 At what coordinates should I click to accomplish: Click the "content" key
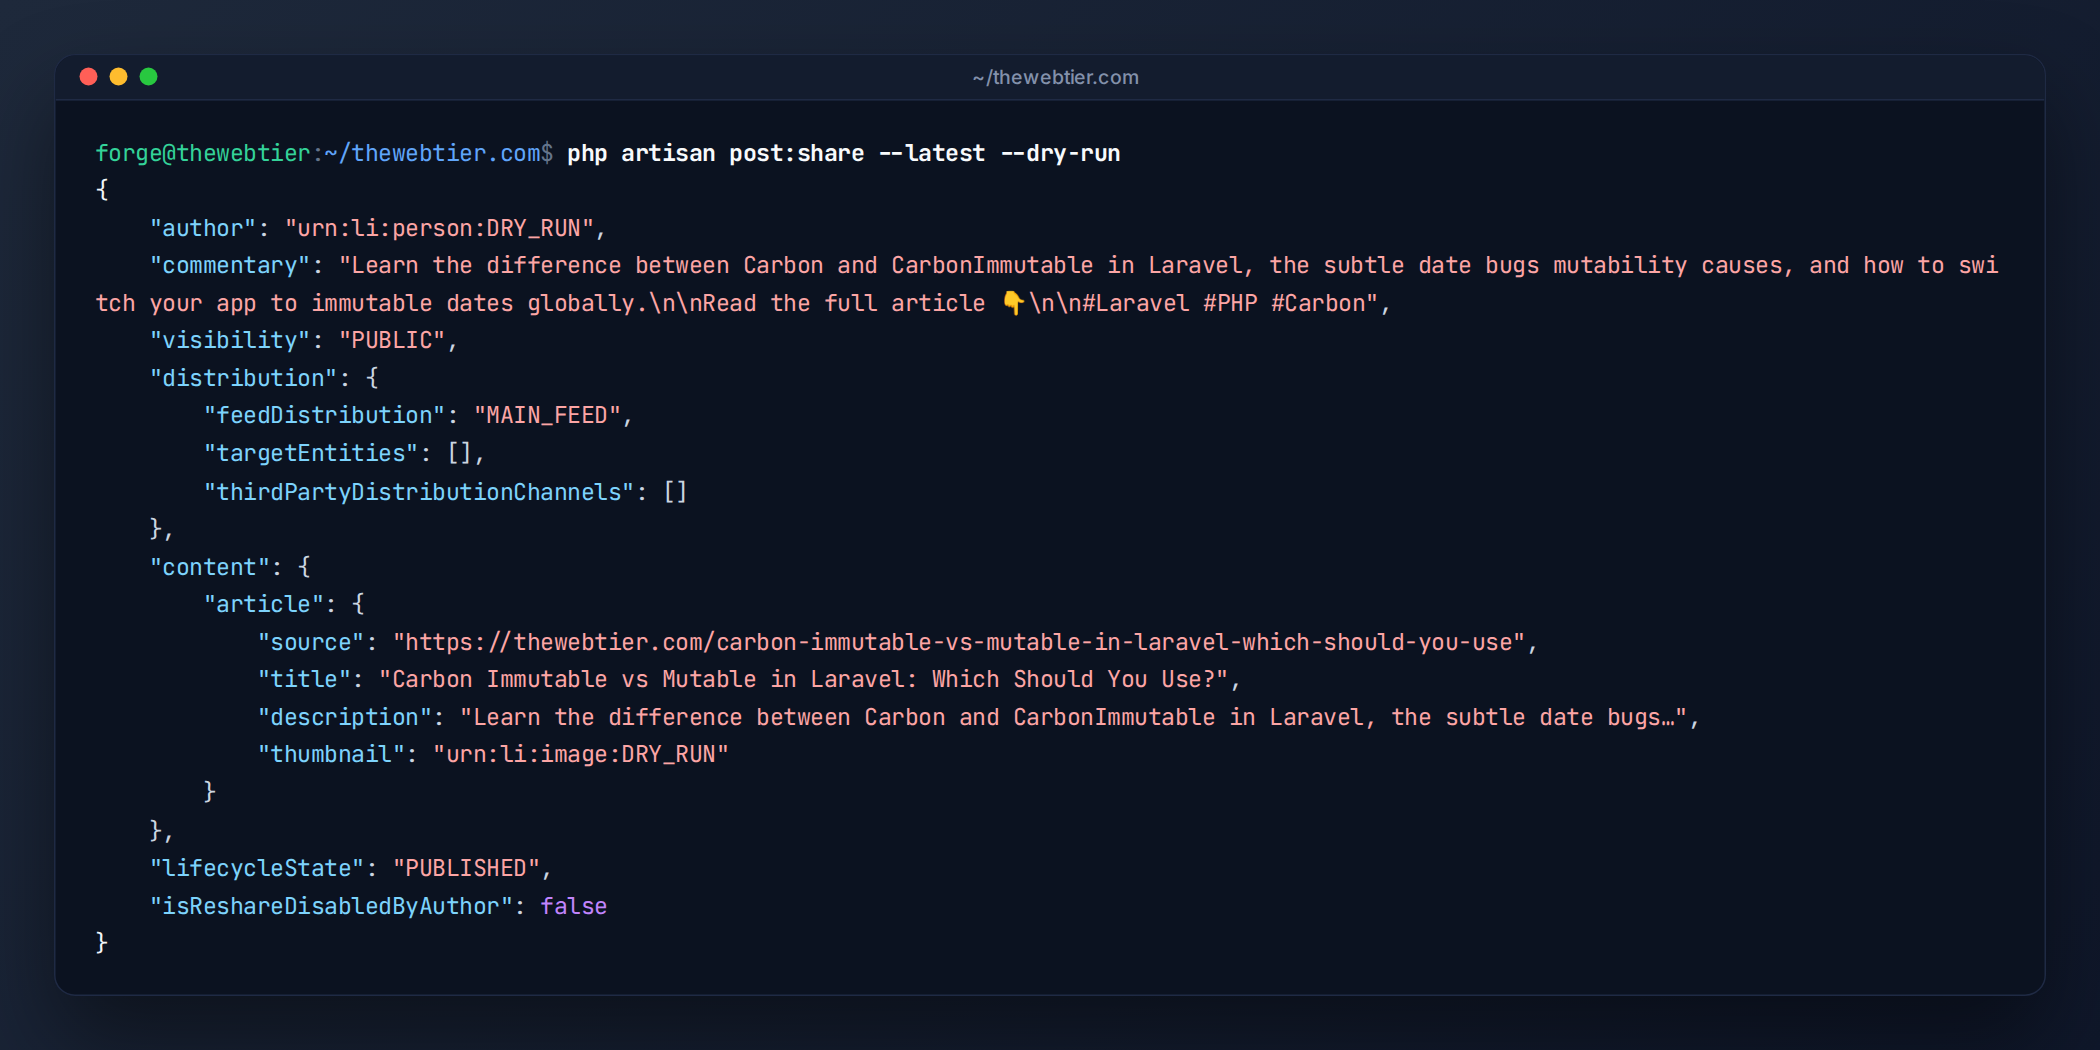210,567
